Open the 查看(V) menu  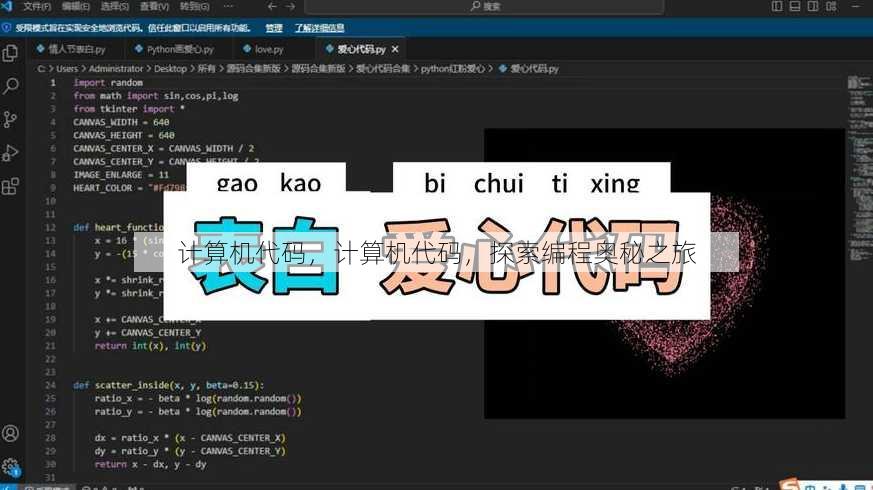tap(154, 7)
